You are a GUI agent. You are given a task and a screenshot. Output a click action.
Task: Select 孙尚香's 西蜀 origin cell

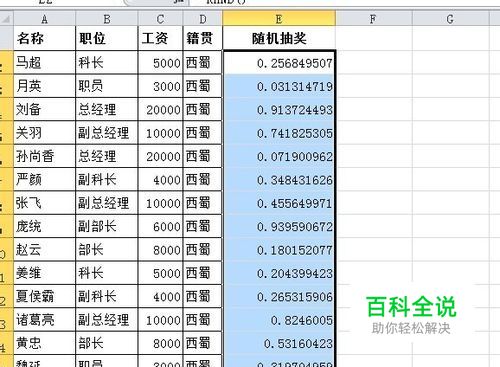click(203, 156)
